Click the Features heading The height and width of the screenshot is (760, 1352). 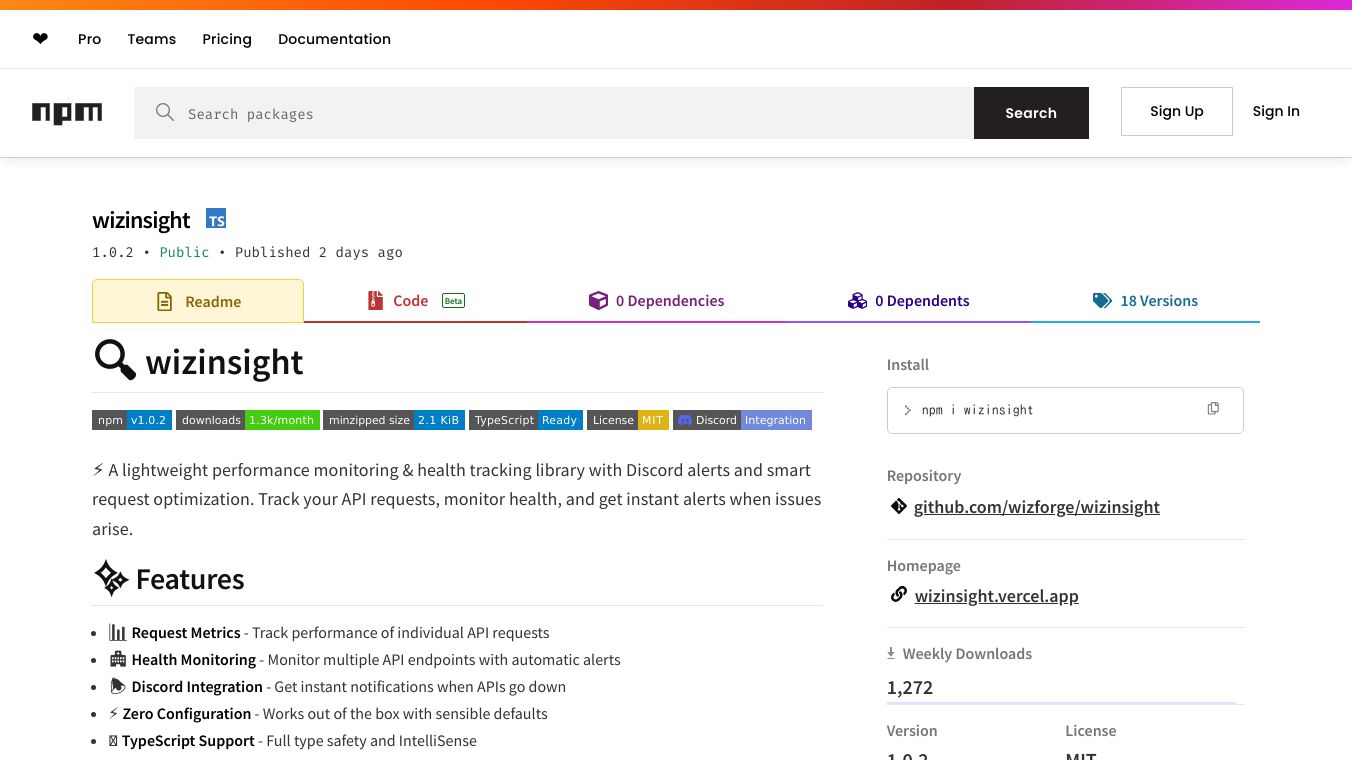pyautogui.click(x=190, y=579)
